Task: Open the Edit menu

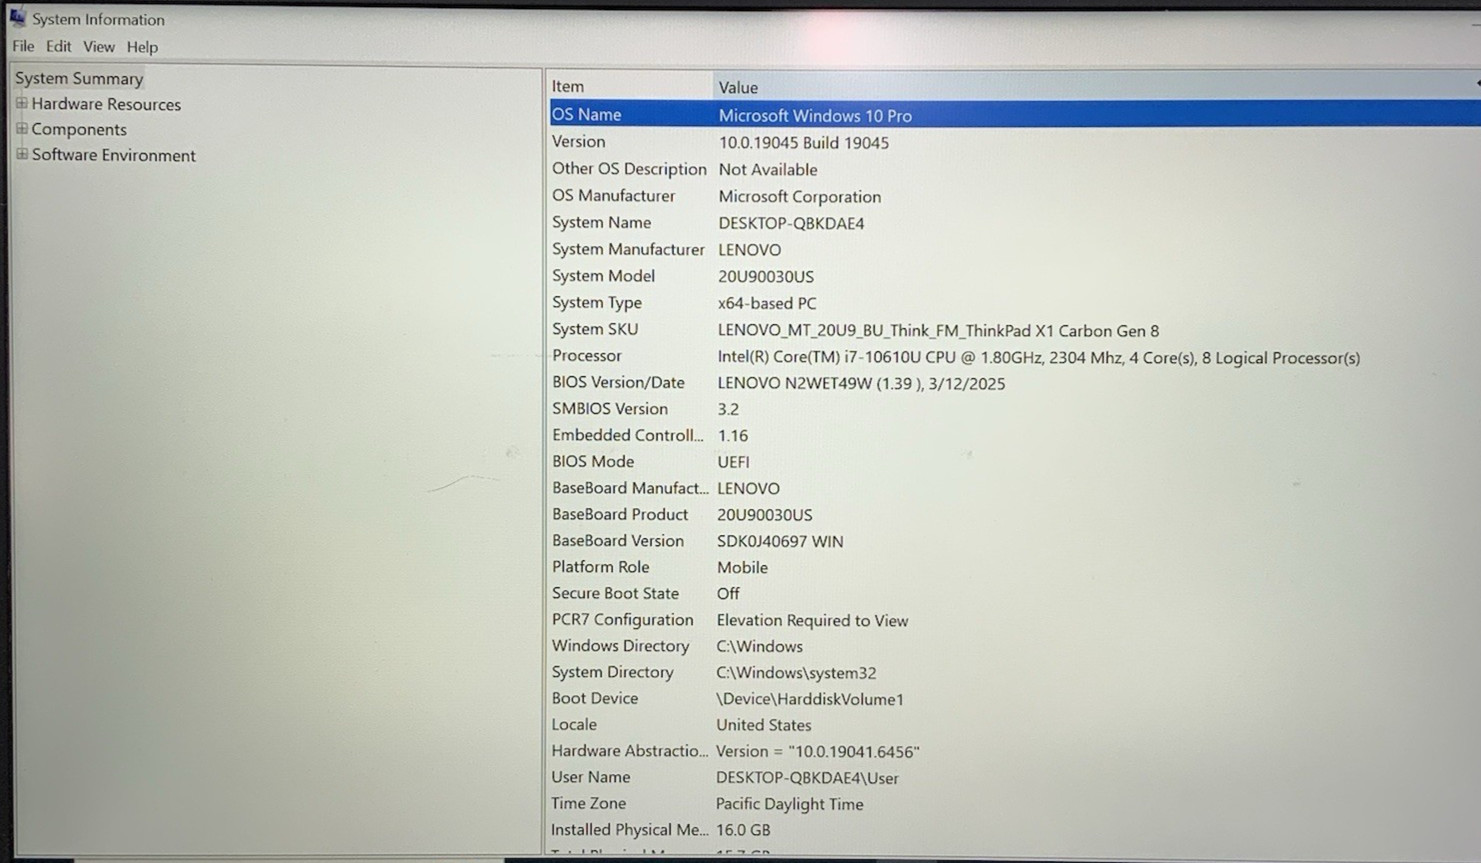Action: 59,46
